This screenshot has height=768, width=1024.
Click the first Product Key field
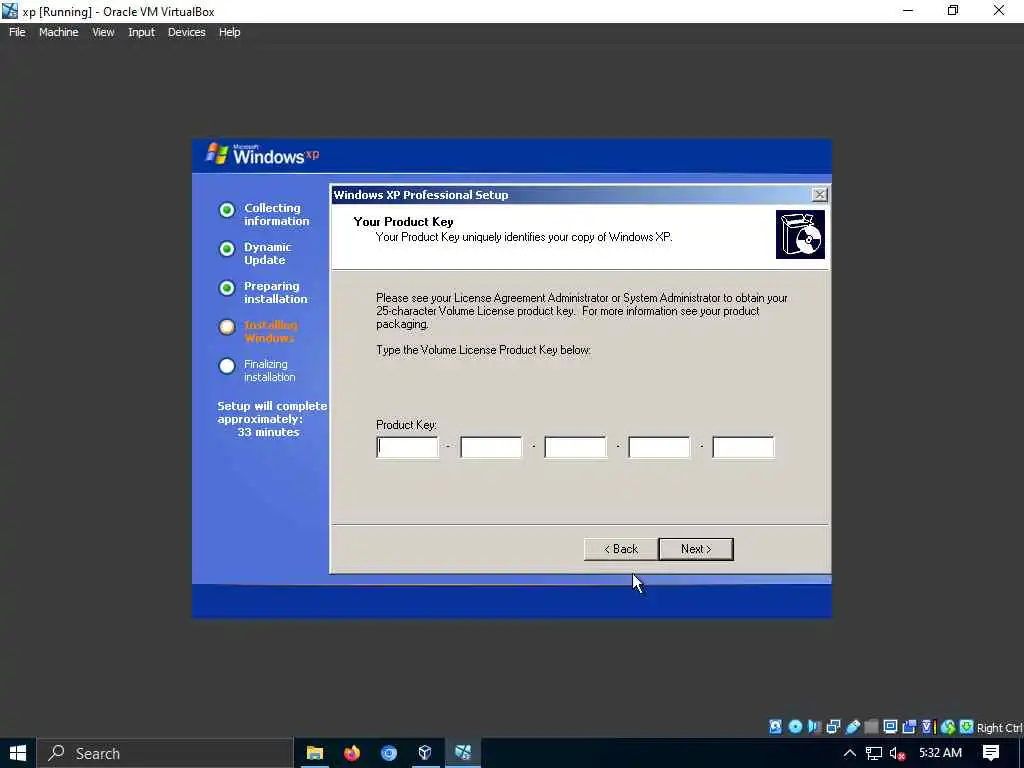coord(408,447)
